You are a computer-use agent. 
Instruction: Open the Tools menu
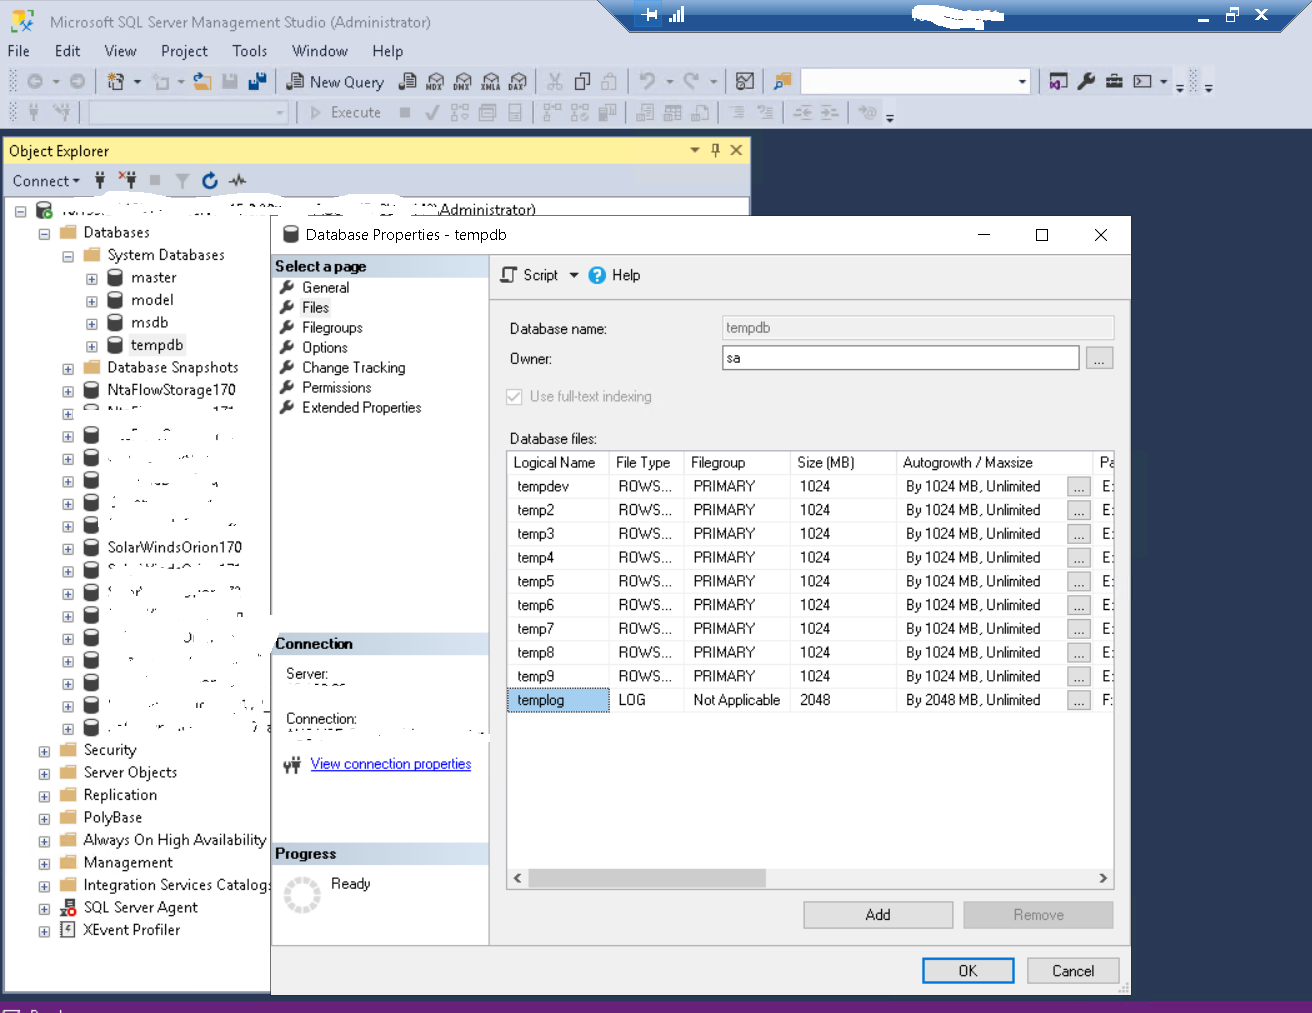point(250,51)
